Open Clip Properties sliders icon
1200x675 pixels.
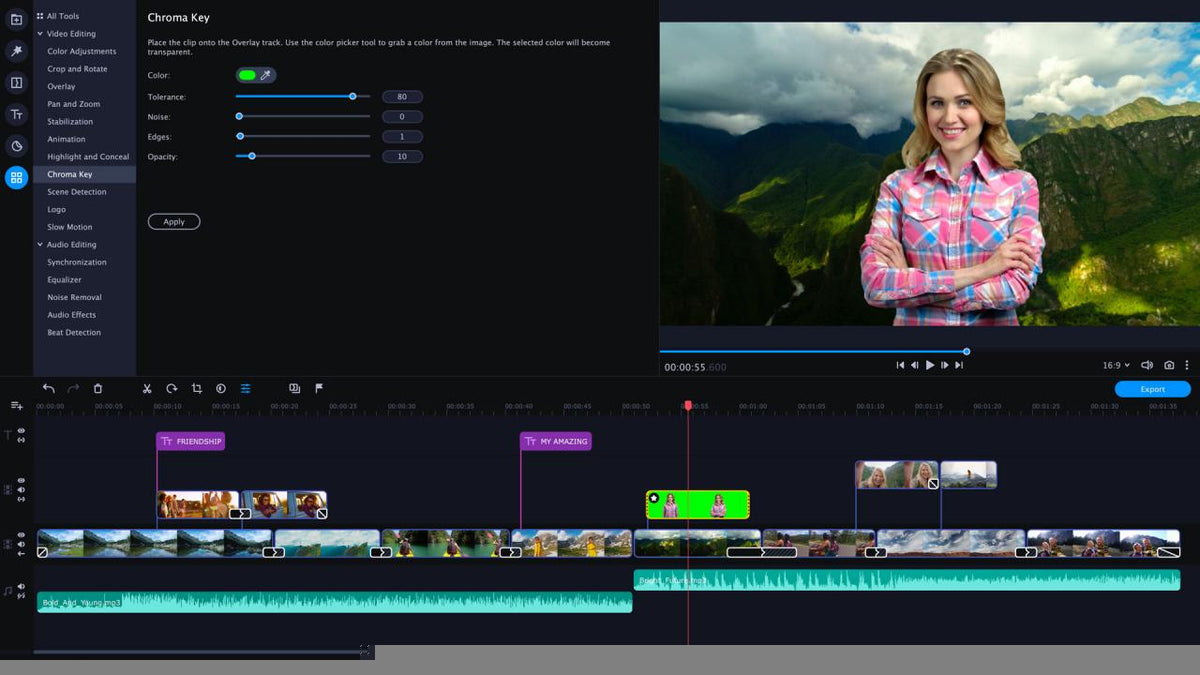coord(245,388)
